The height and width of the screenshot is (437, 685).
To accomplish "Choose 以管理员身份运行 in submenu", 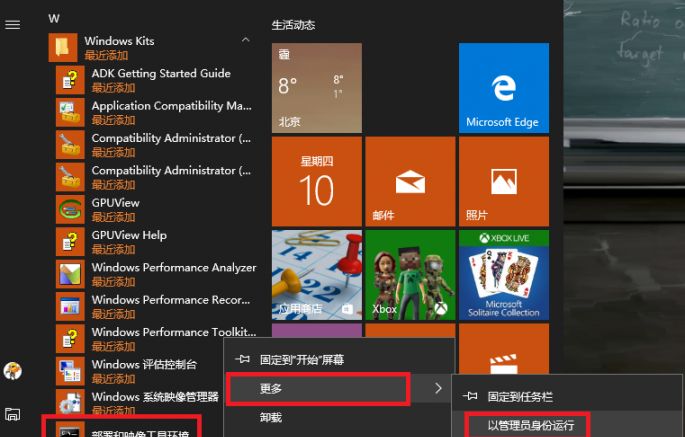I will coord(567,425).
